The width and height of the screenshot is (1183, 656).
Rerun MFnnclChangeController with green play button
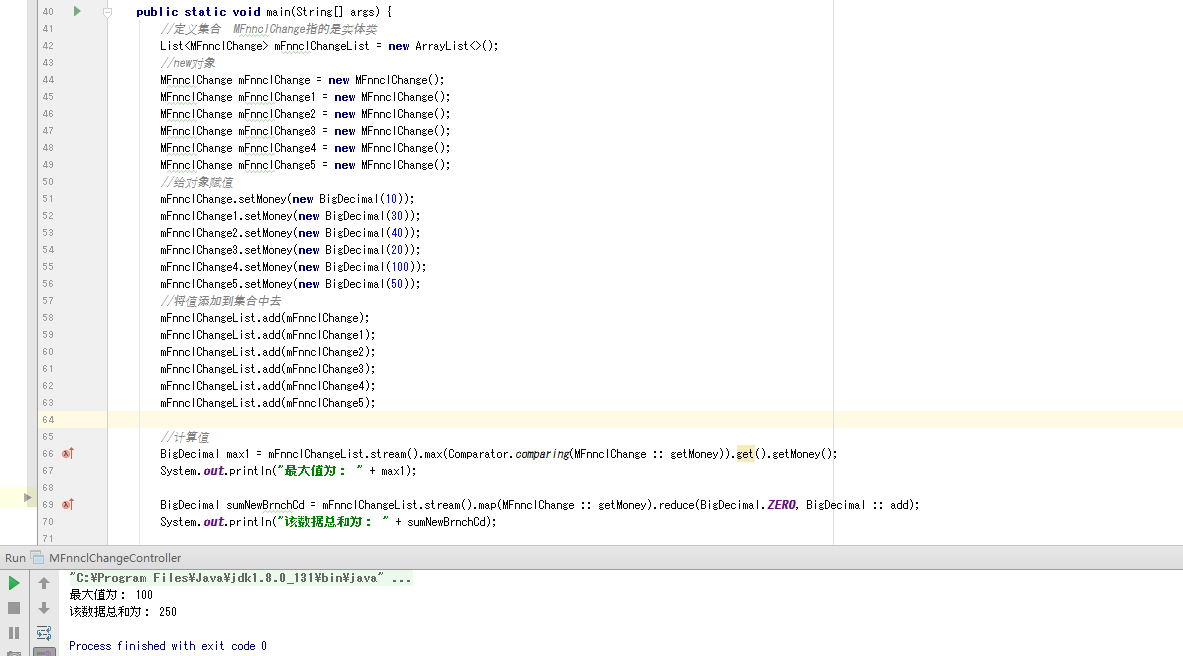point(14,583)
